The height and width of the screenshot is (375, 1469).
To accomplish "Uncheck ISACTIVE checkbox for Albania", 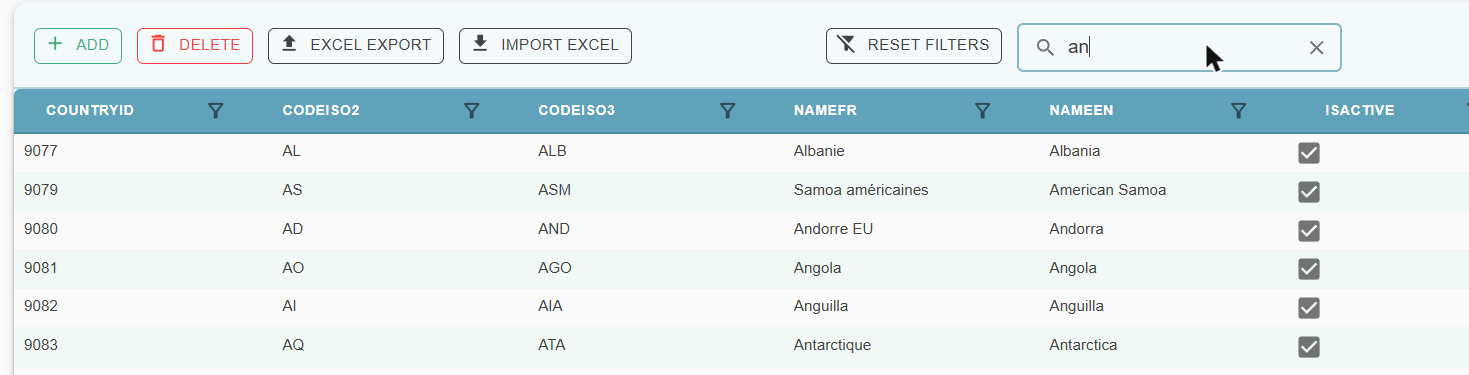I will (1308, 153).
